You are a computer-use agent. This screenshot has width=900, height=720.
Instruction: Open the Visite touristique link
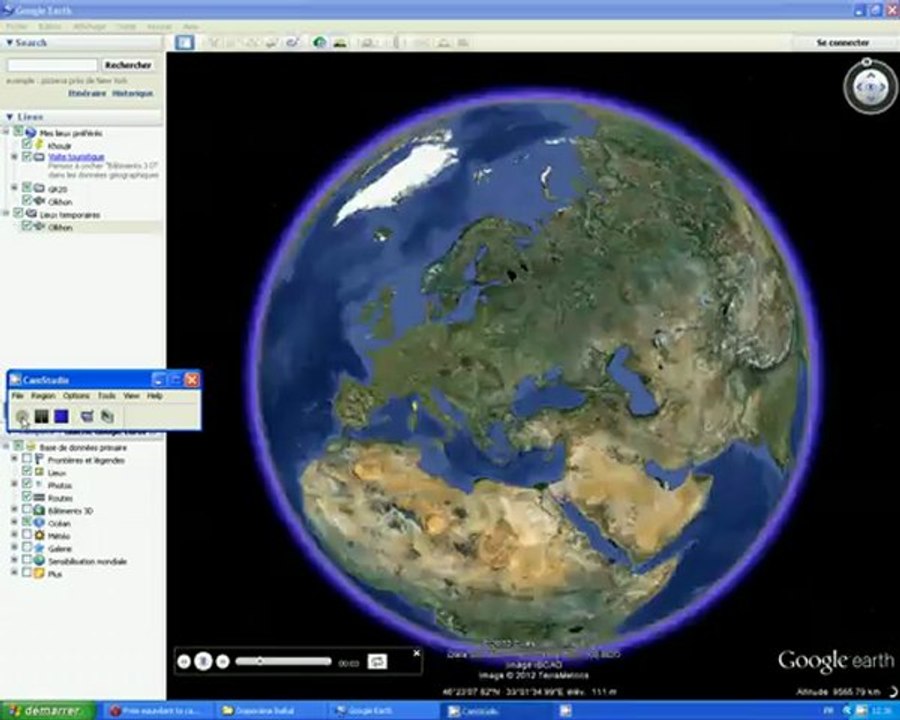(x=76, y=157)
